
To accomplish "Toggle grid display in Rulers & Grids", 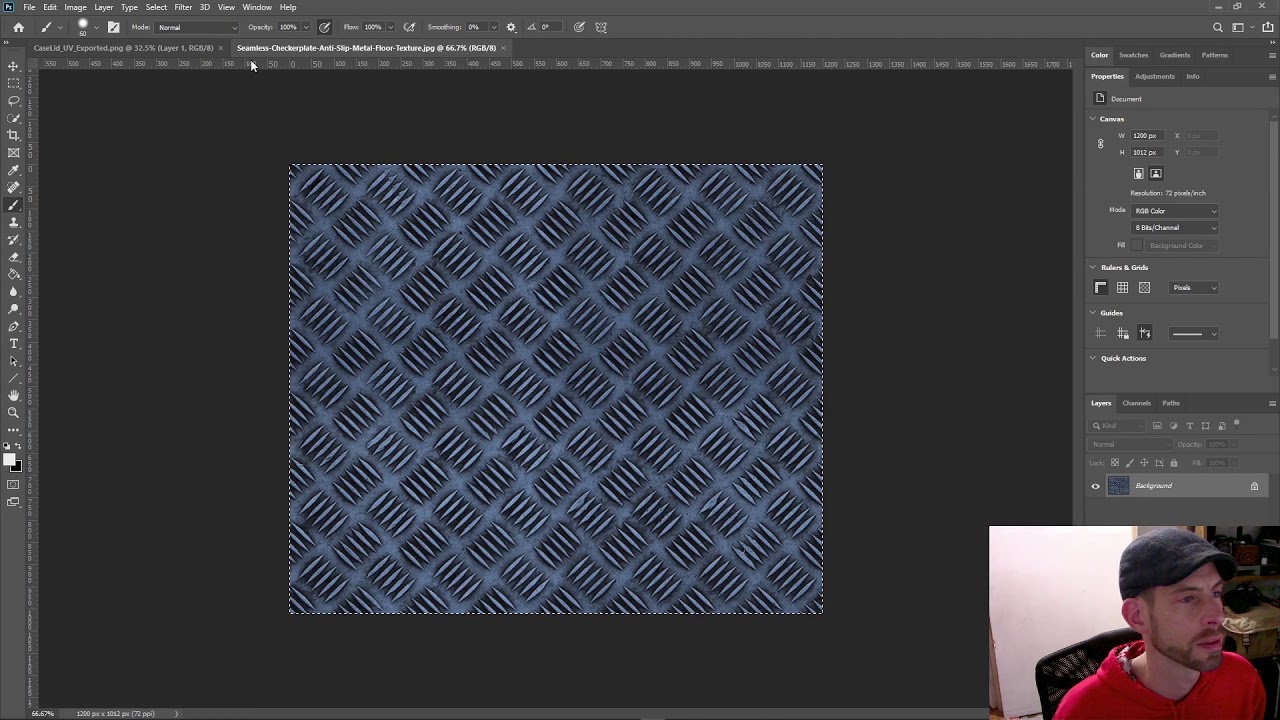I will [x=1123, y=288].
